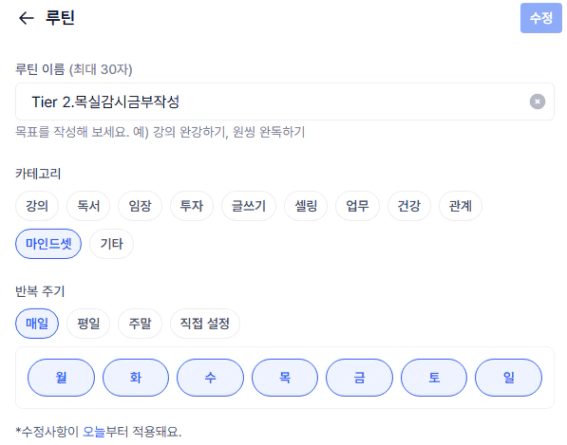The height and width of the screenshot is (445, 567).
Task: Choose 직접 설정 repeat option
Action: pyautogui.click(x=205, y=323)
